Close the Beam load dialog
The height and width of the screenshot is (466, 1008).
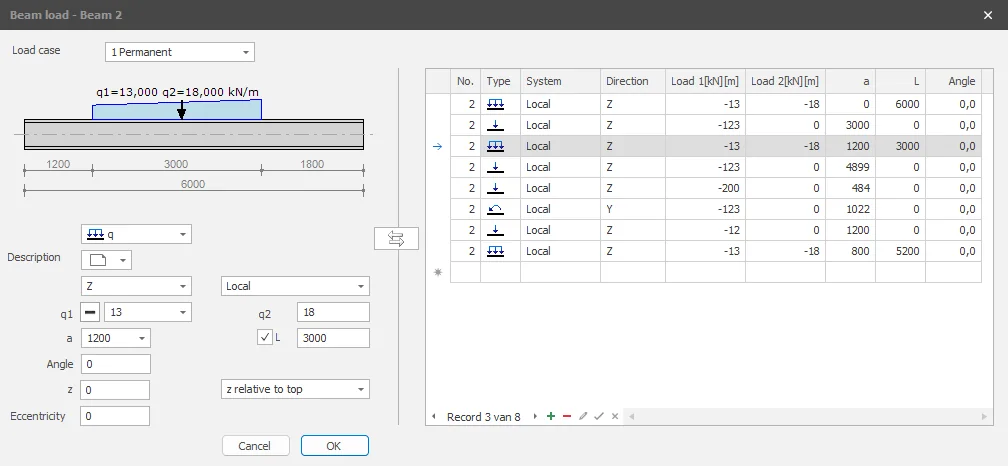pos(988,15)
